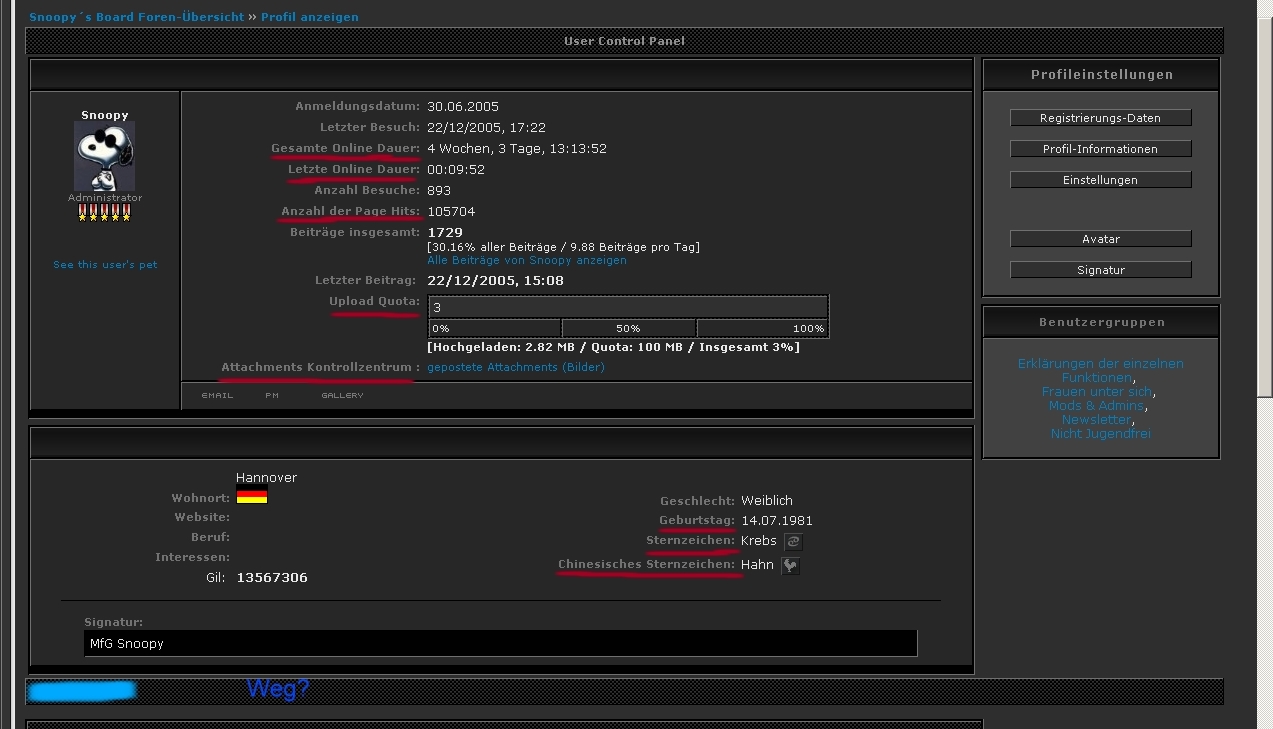Image resolution: width=1273 pixels, height=729 pixels.
Task: Click the PM private message button
Action: 272,396
